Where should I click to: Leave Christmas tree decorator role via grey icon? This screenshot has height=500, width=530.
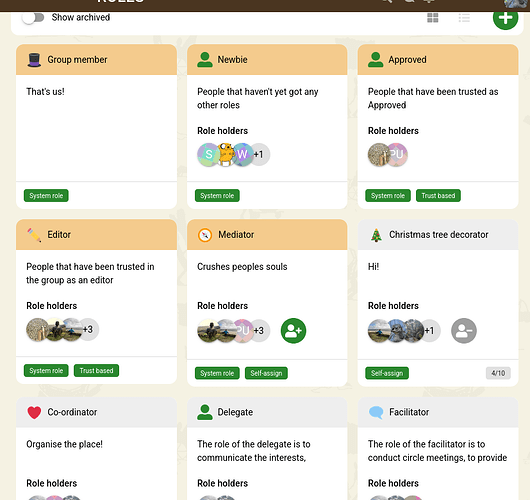464,331
